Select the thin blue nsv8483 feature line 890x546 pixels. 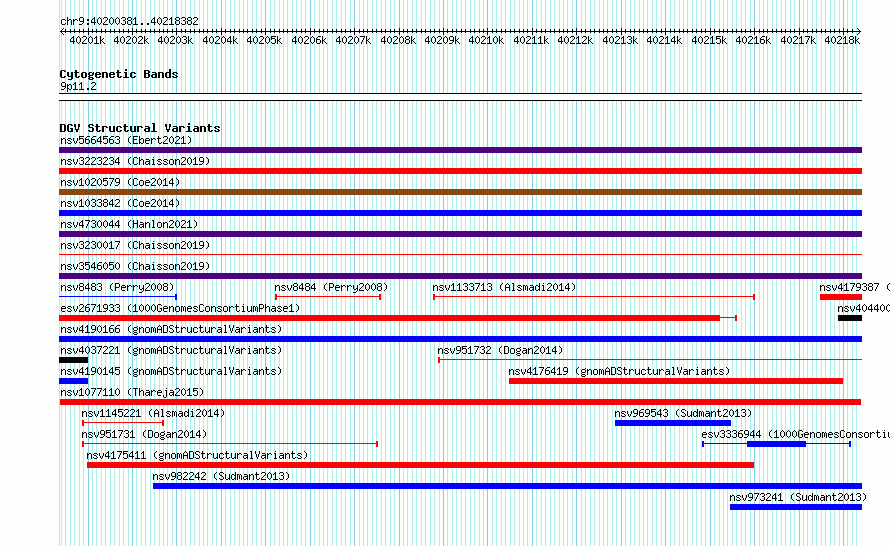[x=118, y=297]
